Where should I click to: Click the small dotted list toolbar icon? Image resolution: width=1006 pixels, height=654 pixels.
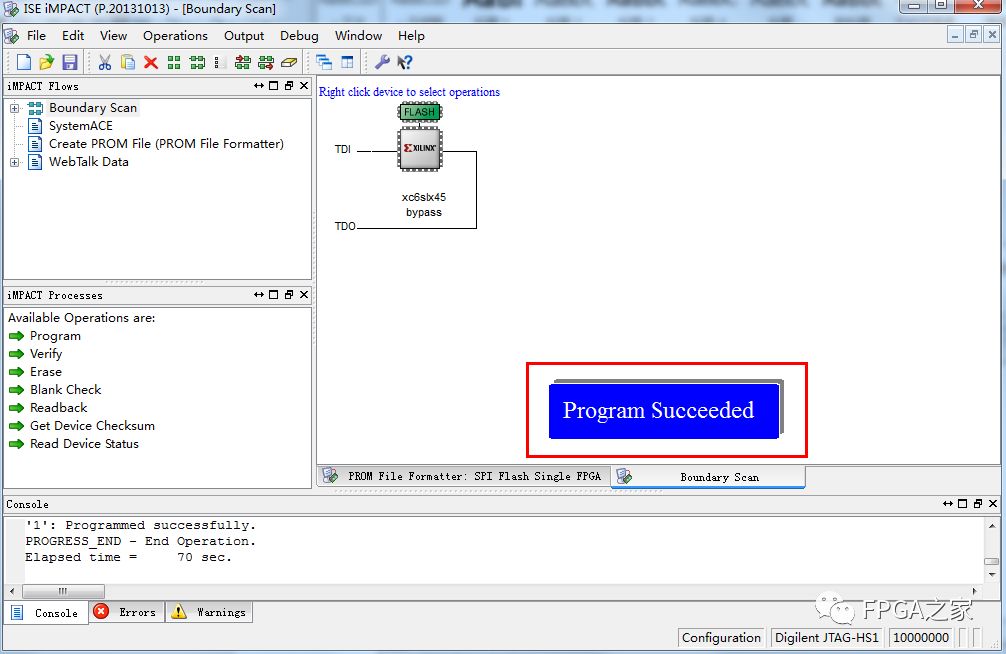tap(217, 62)
